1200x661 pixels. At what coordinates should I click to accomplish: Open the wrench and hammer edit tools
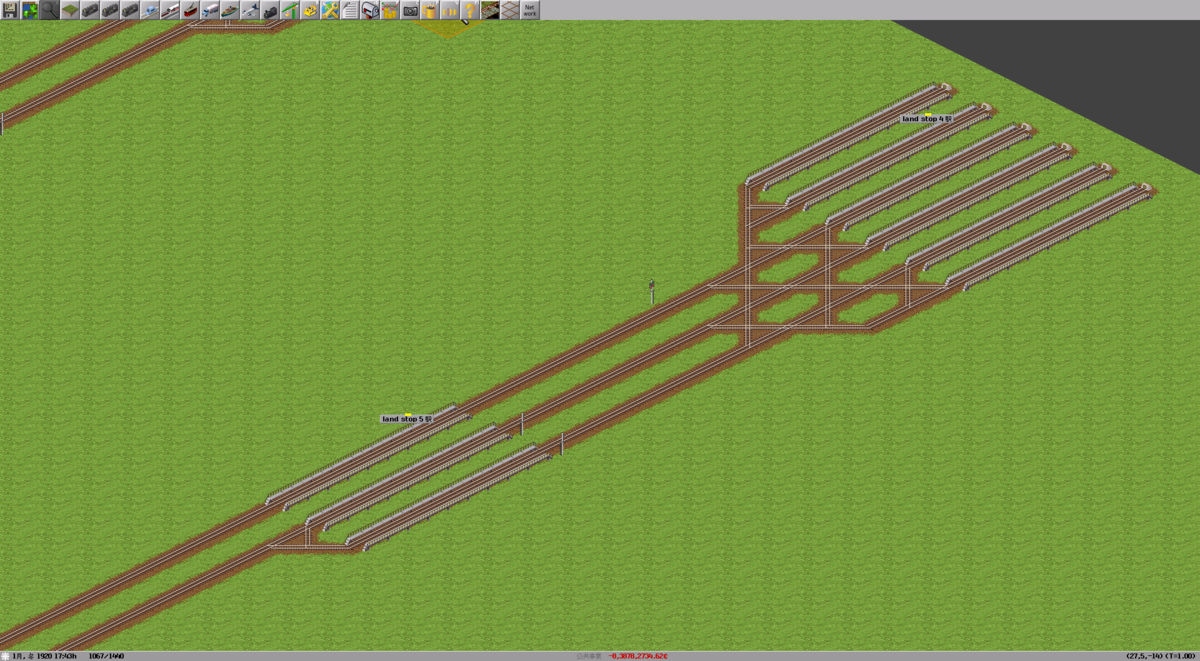point(330,10)
